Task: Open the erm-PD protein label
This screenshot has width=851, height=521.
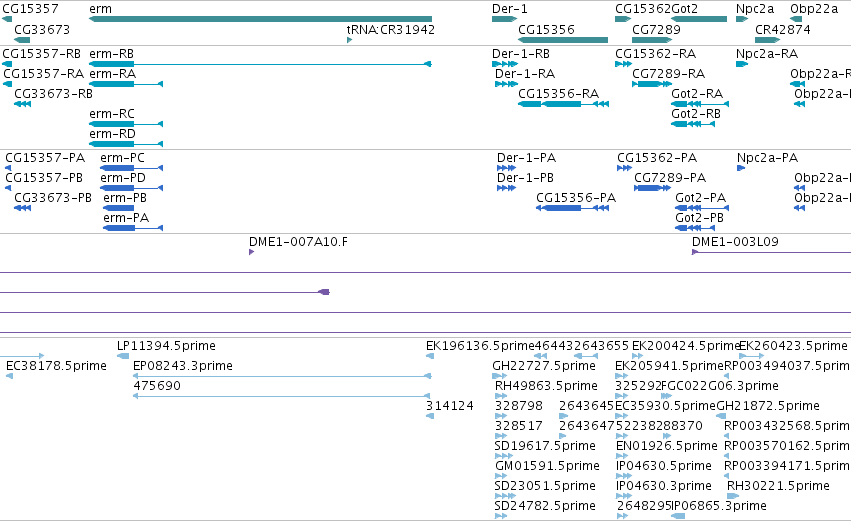Action: 123,178
